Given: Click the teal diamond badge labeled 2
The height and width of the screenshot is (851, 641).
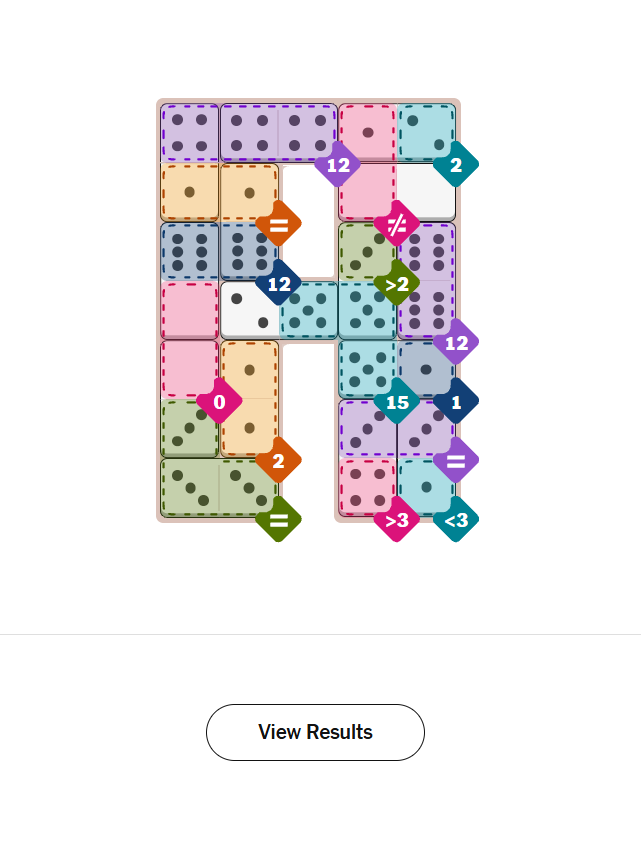Looking at the screenshot, I should (x=455, y=165).
